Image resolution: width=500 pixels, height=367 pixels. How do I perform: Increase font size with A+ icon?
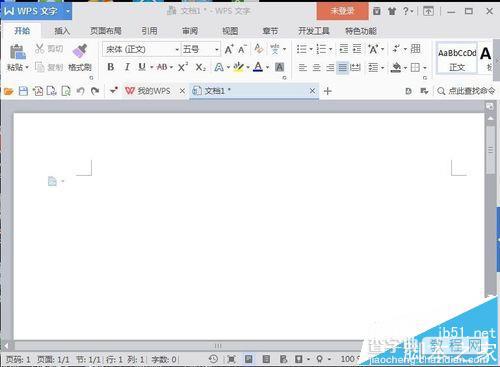point(229,49)
